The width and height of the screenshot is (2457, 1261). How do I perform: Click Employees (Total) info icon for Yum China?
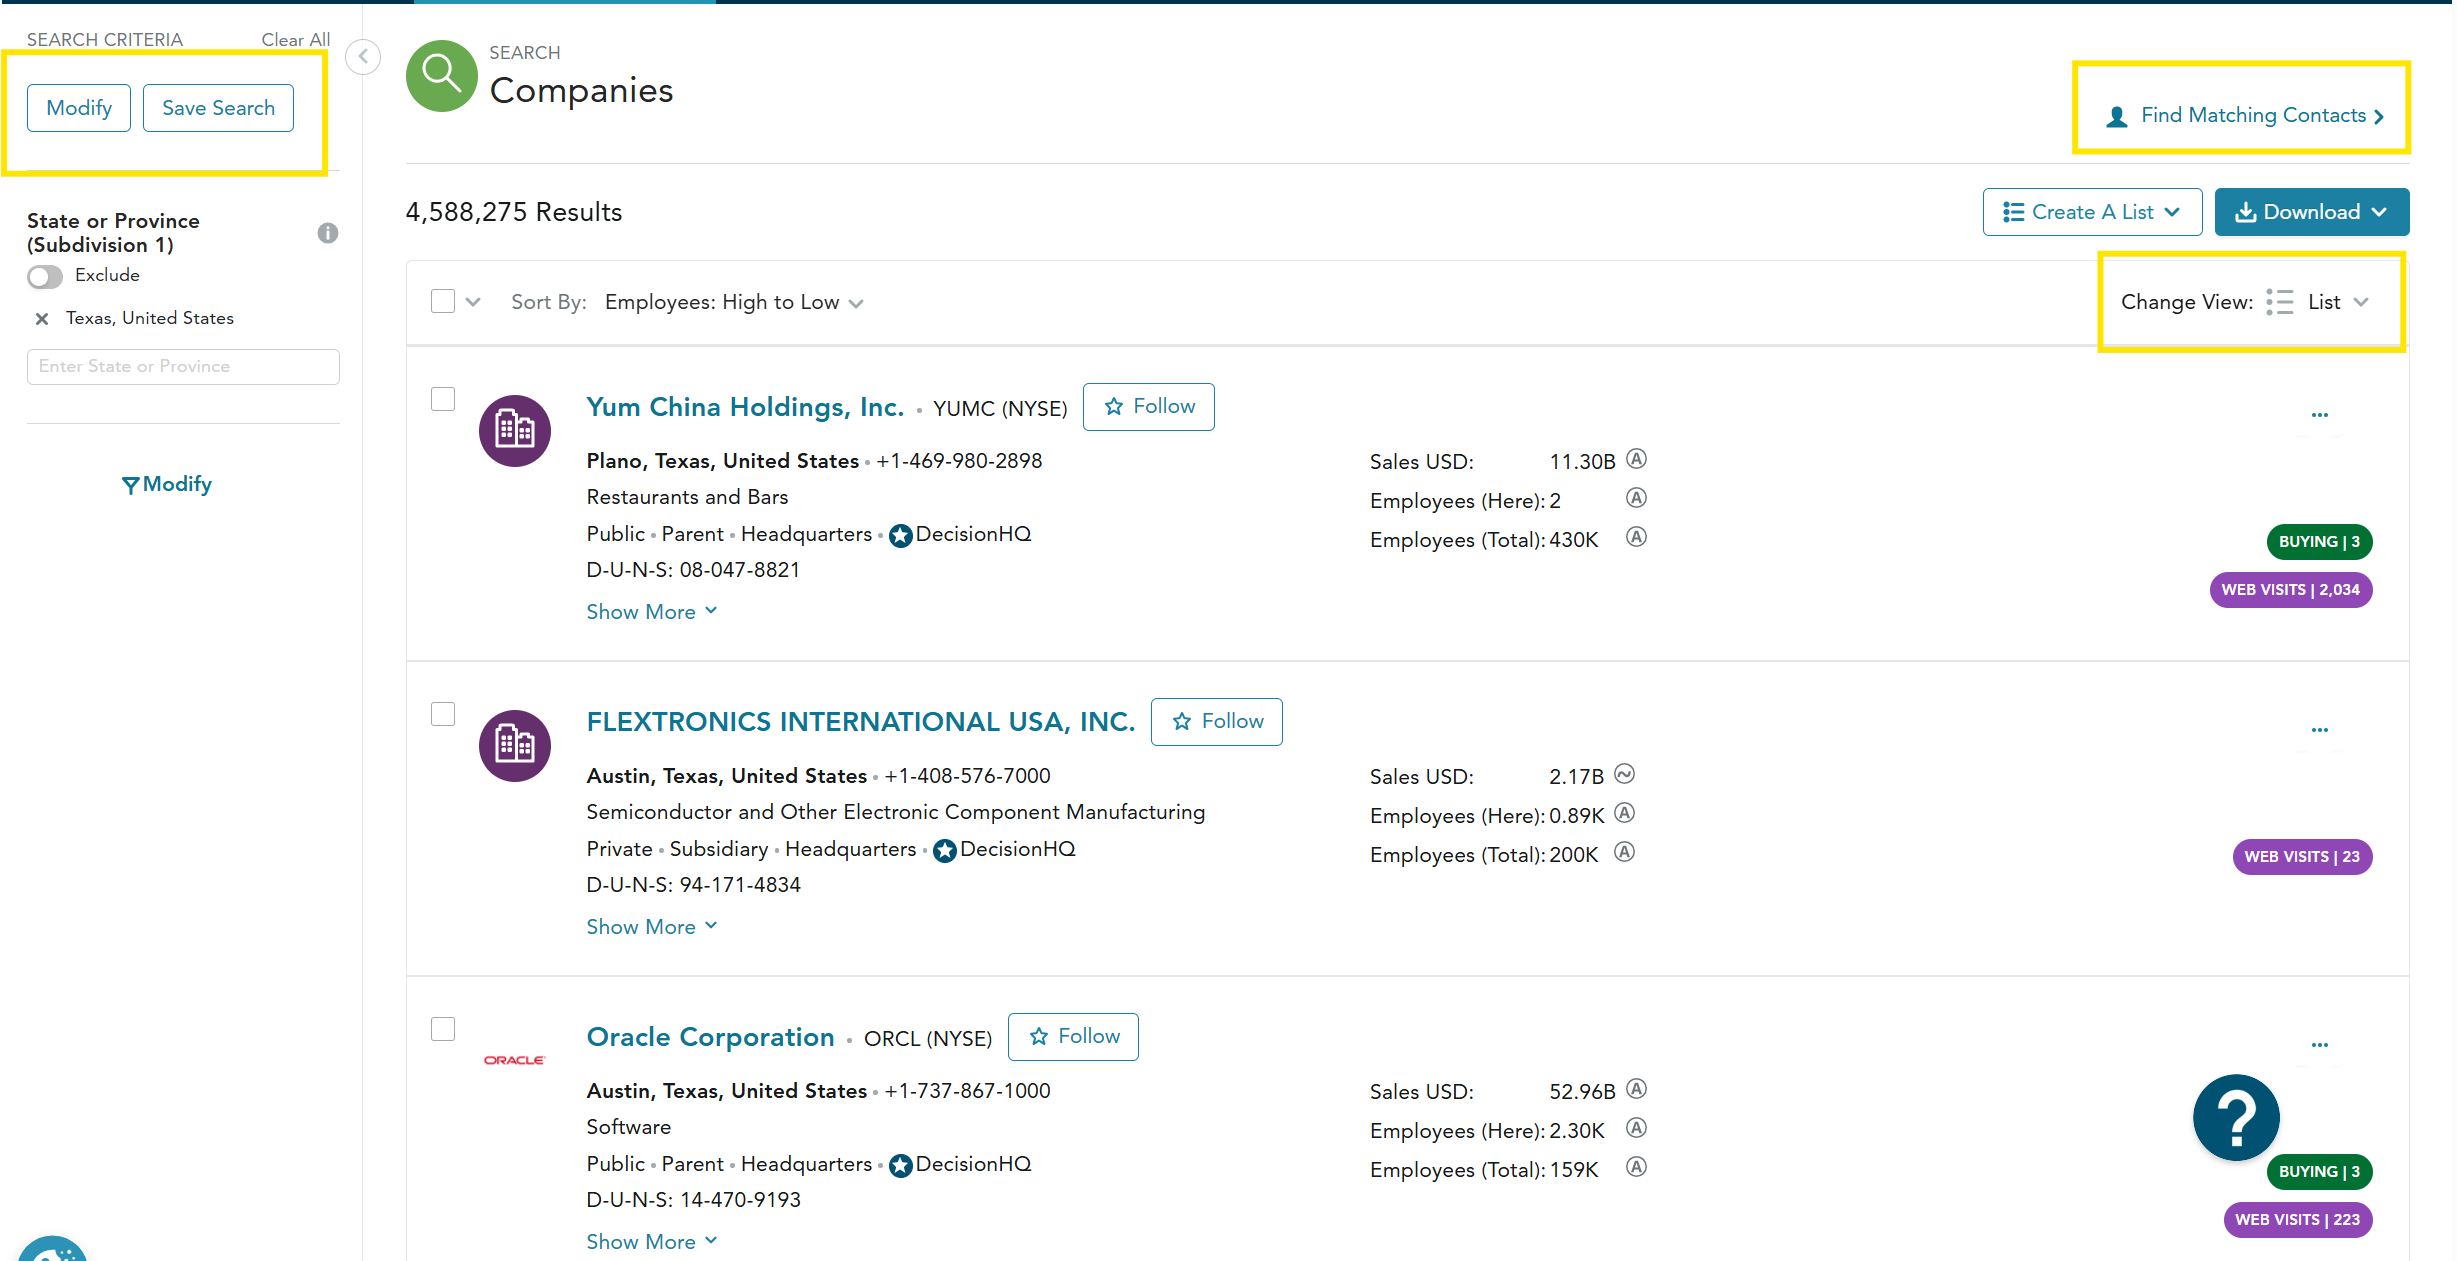point(1636,537)
